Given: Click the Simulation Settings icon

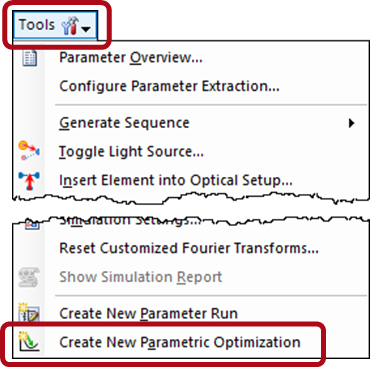Looking at the screenshot, I should 32,225.
